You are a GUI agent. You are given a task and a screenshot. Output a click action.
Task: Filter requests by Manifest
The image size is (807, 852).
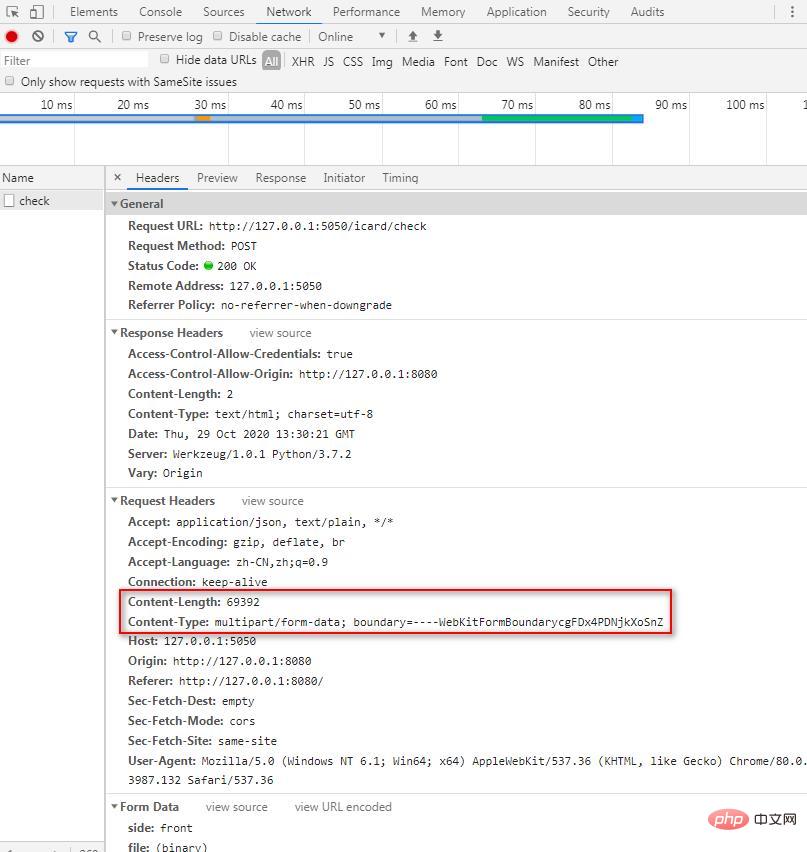(556, 61)
